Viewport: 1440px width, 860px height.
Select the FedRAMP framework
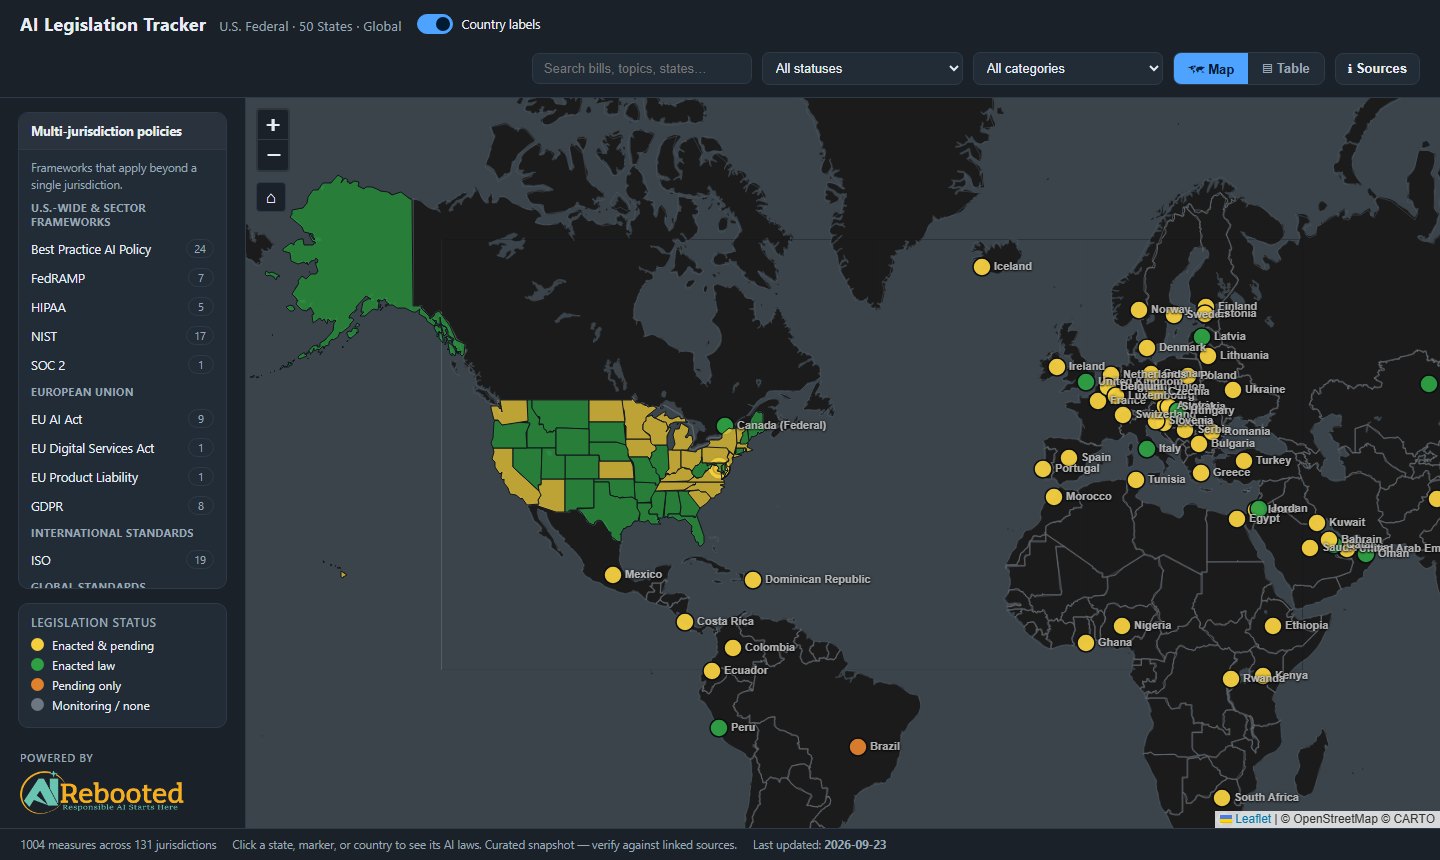click(x=122, y=279)
